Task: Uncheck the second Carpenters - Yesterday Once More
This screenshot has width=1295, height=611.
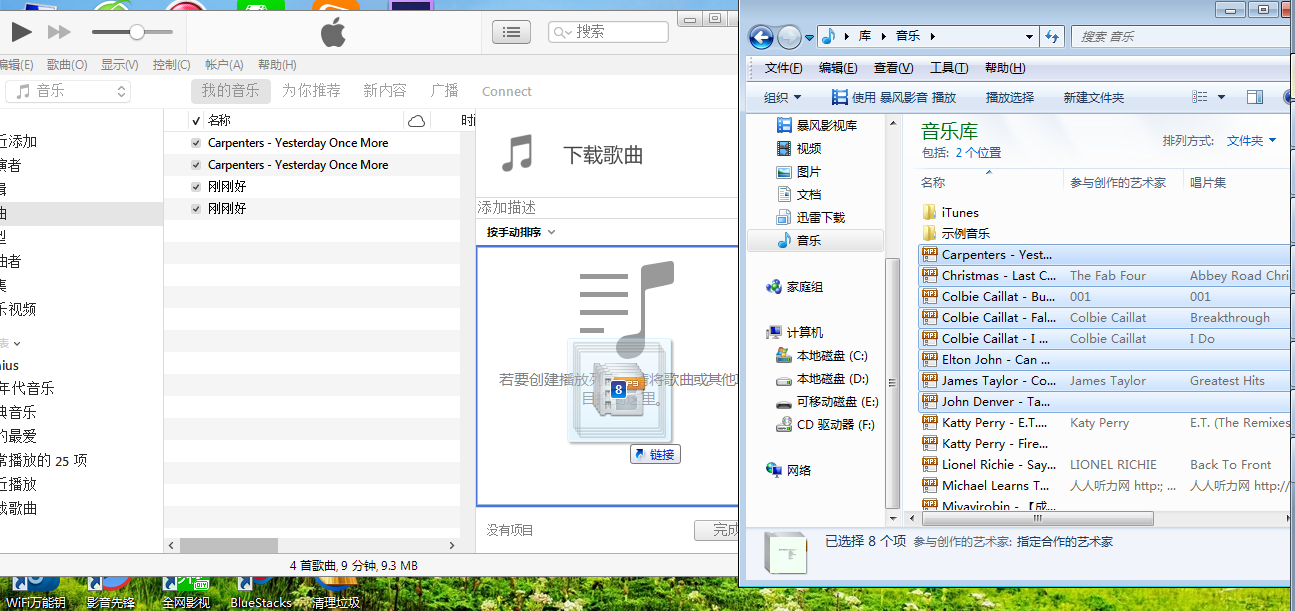Action: click(196, 165)
